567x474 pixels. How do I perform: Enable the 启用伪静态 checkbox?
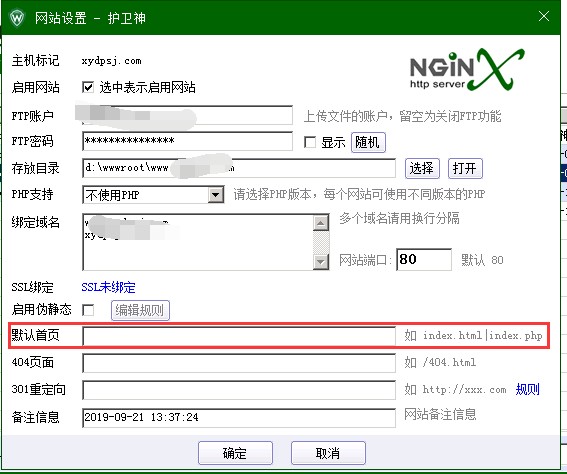(88, 310)
